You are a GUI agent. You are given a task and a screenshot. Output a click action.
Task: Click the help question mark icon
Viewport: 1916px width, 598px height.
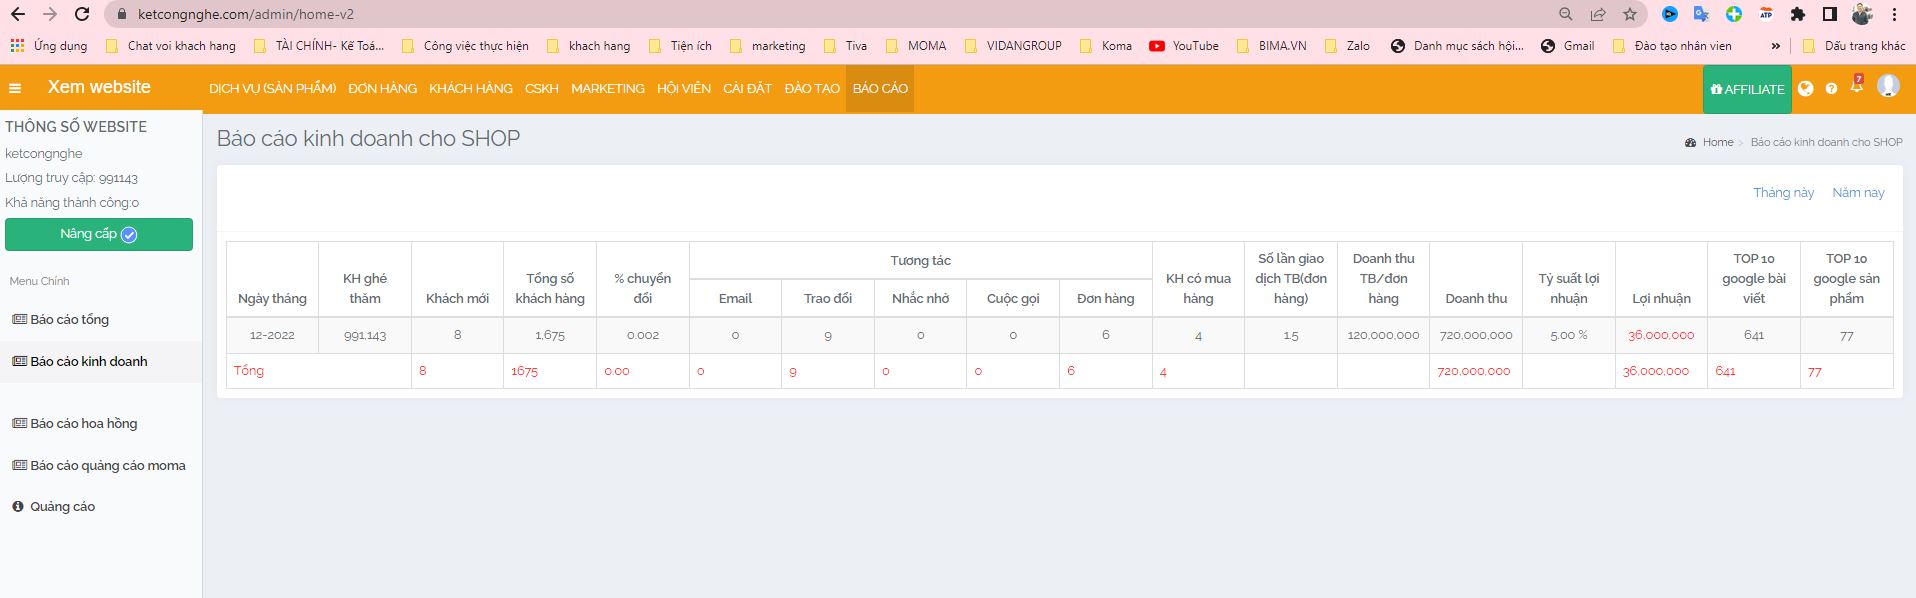pos(1831,89)
